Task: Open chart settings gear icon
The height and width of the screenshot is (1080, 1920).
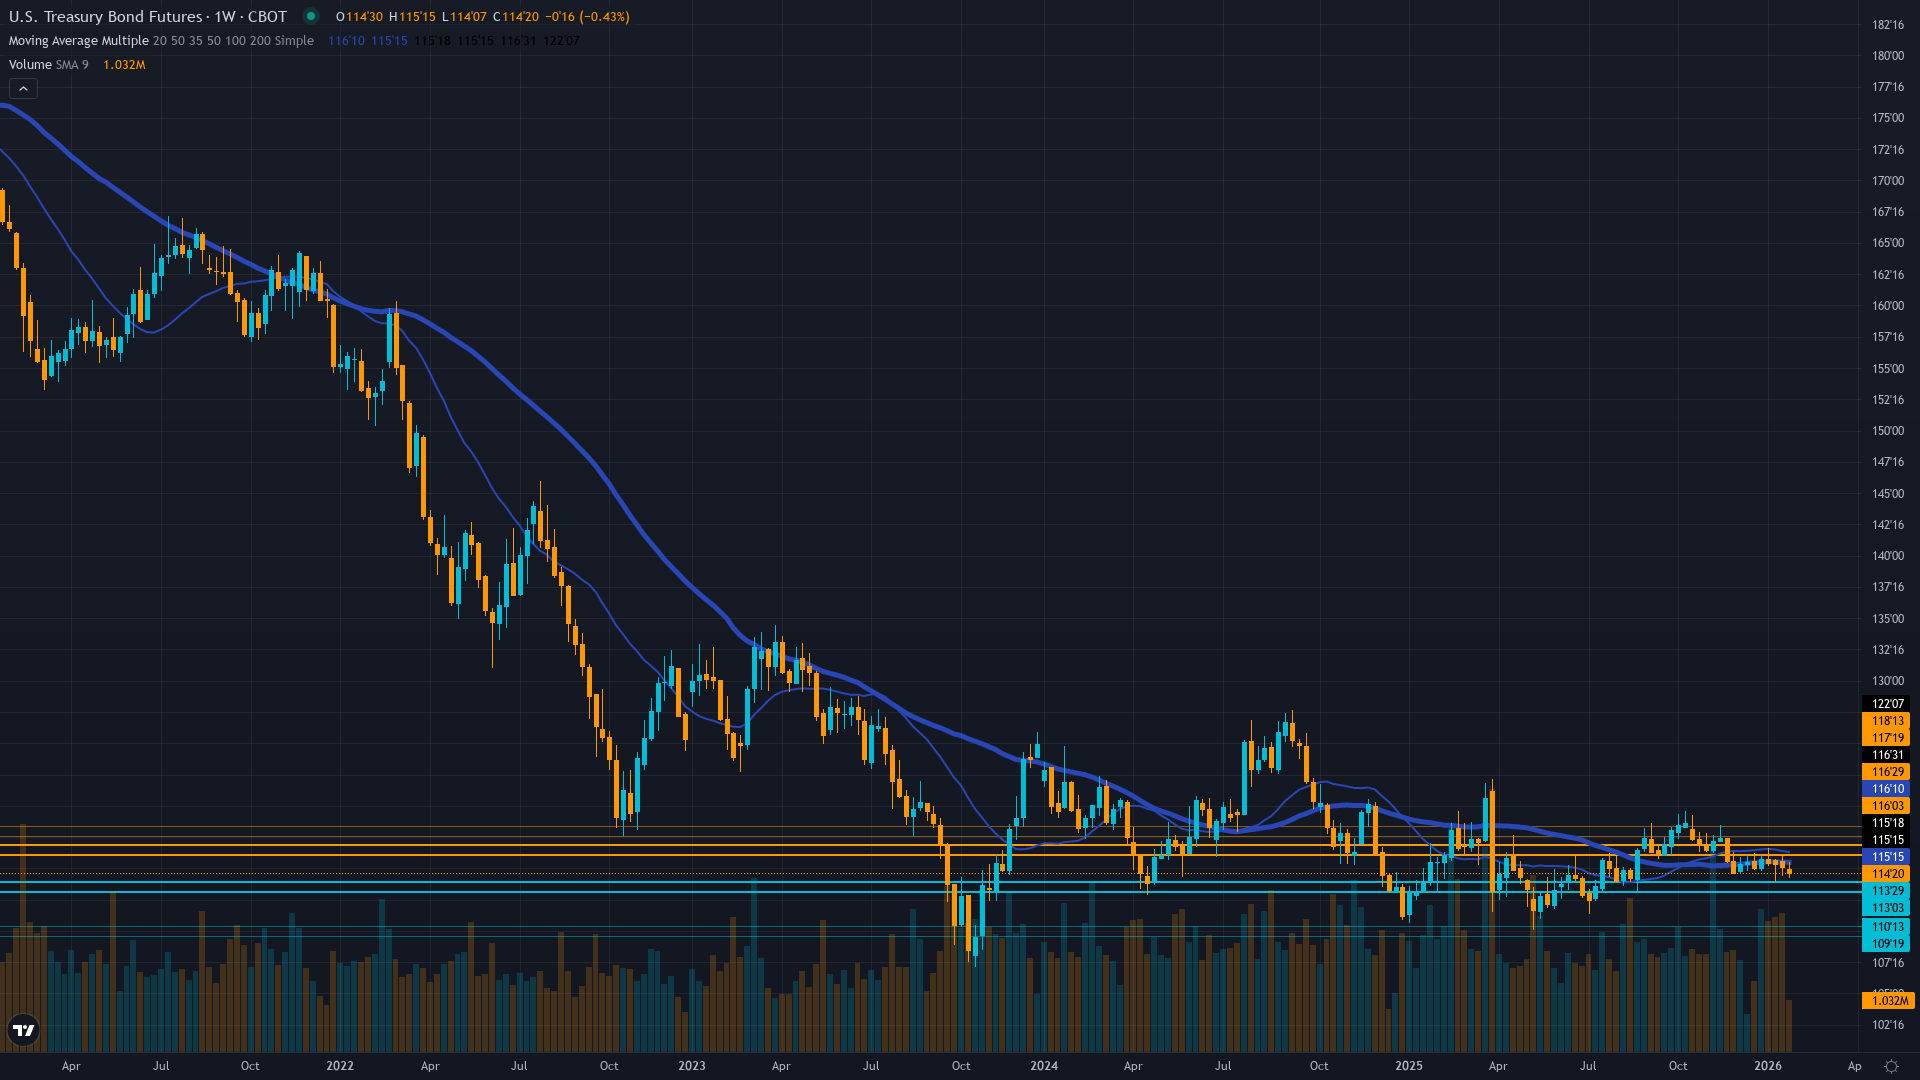Action: point(1891,1066)
